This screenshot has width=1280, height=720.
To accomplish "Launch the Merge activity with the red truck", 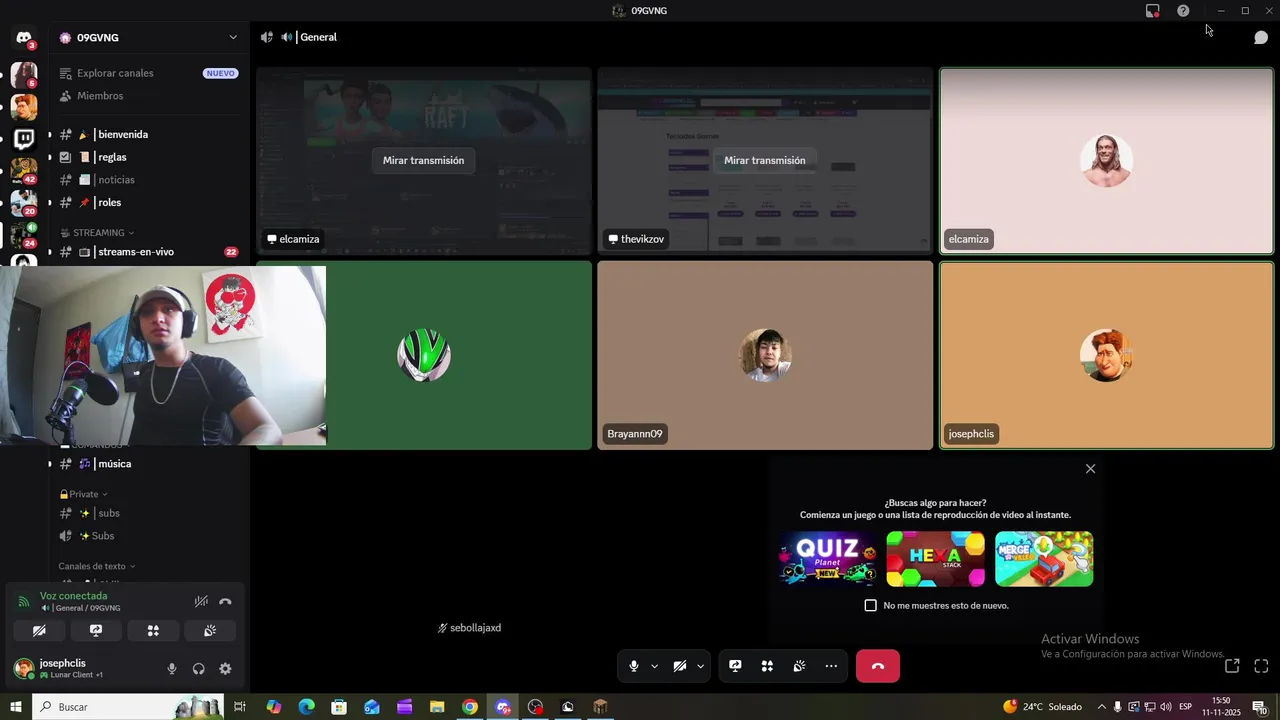I will click(1044, 559).
